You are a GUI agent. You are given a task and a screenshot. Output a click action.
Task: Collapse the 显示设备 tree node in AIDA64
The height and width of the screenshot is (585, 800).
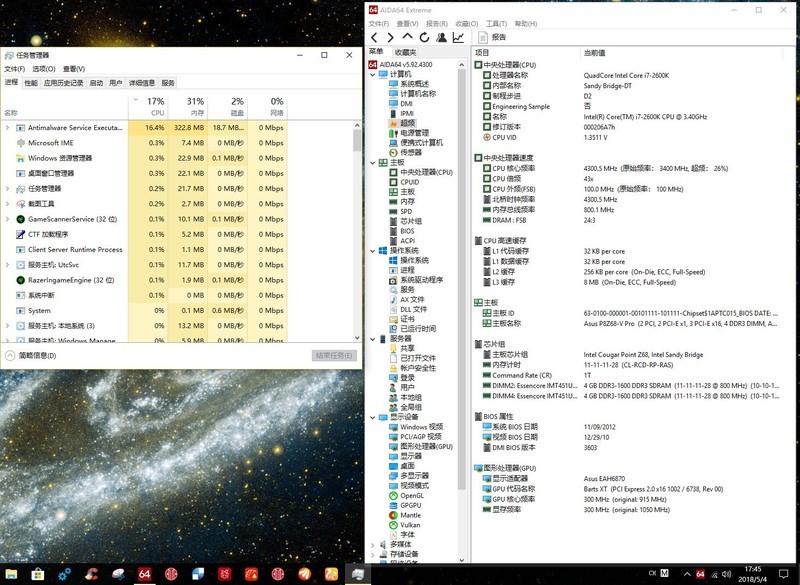coord(372,417)
